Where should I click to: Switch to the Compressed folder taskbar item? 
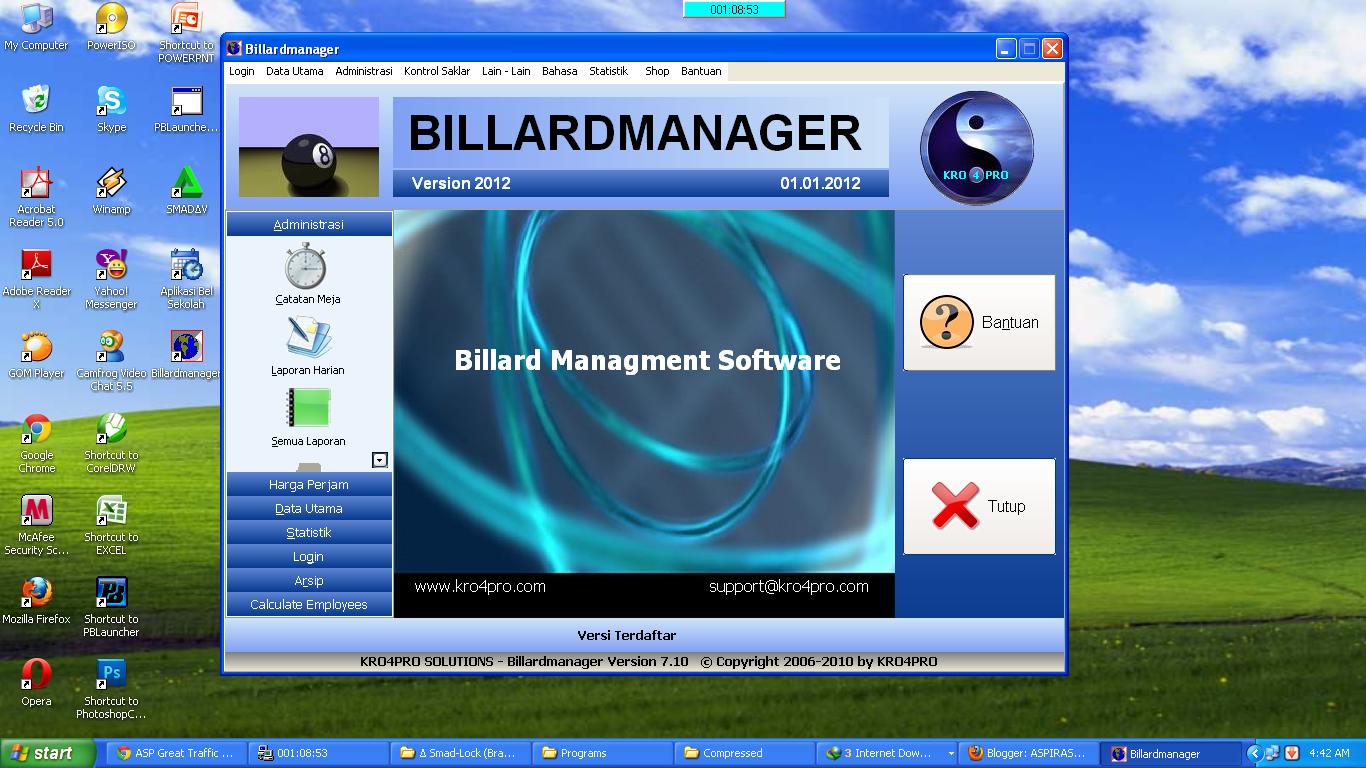coord(744,753)
